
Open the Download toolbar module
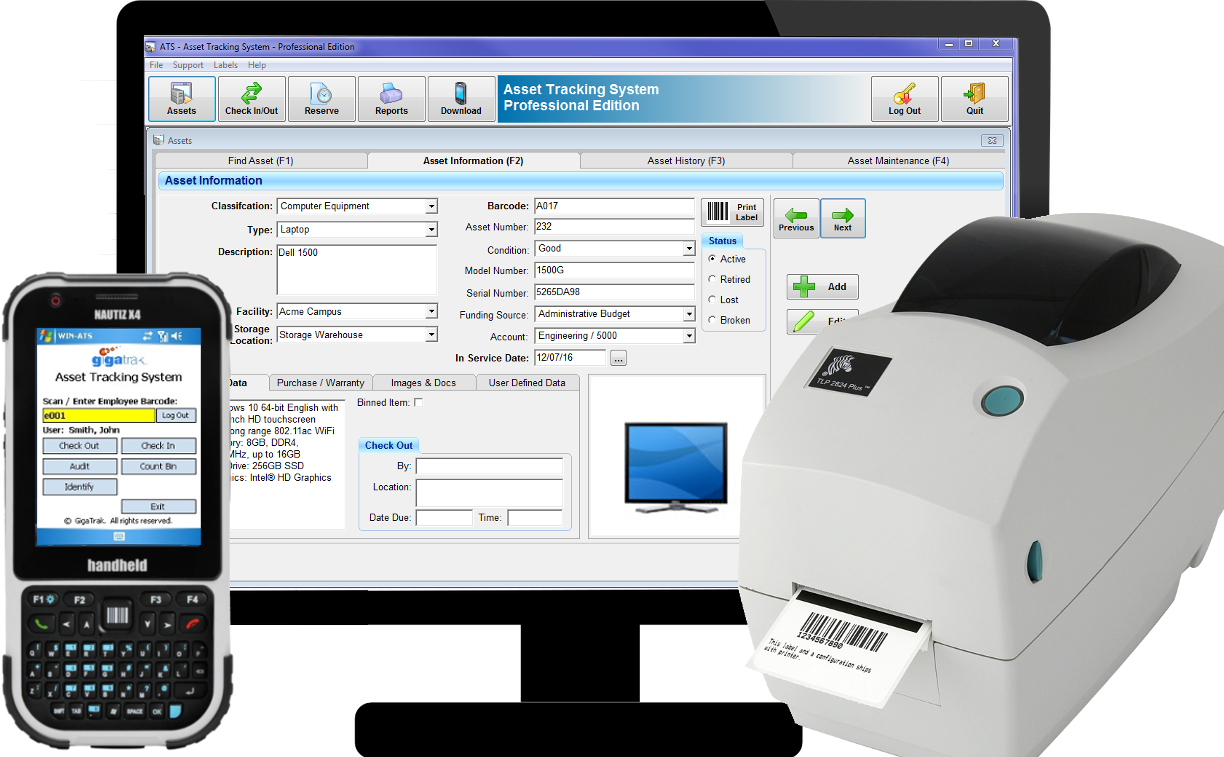tap(461, 99)
